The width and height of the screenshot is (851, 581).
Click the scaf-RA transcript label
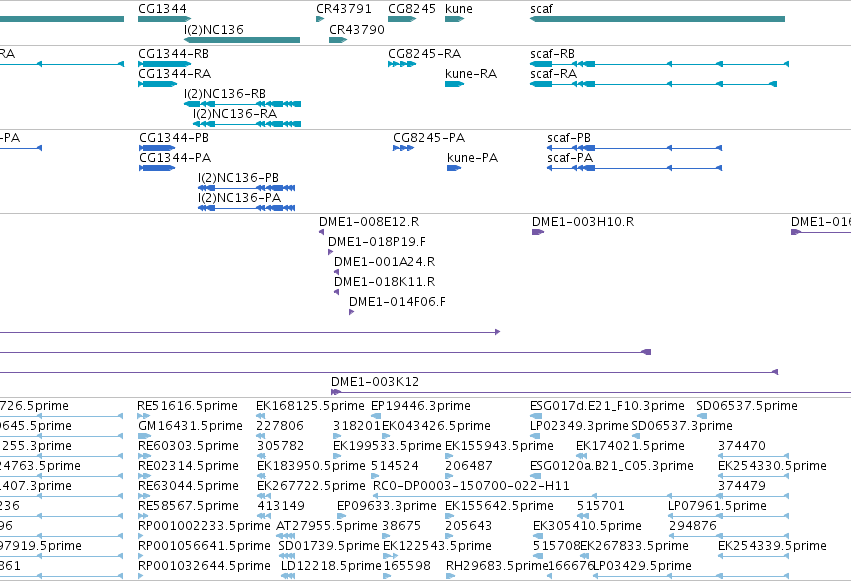(x=554, y=74)
